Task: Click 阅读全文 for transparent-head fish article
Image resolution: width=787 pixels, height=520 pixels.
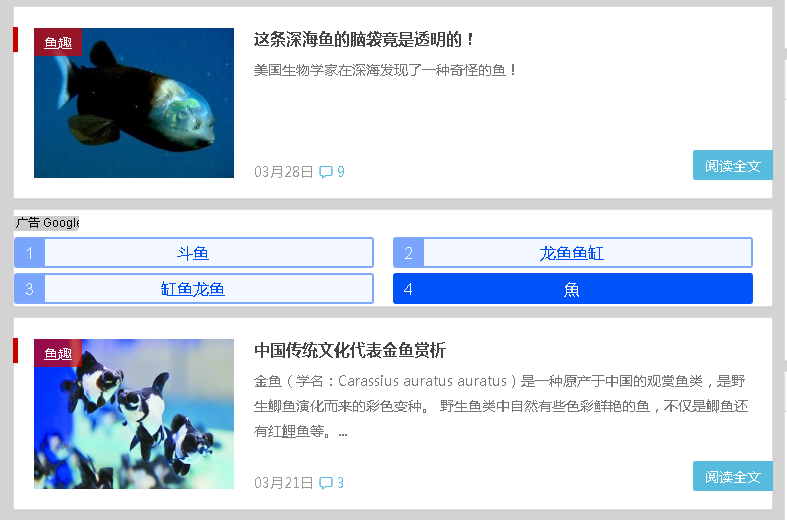Action: point(733,165)
